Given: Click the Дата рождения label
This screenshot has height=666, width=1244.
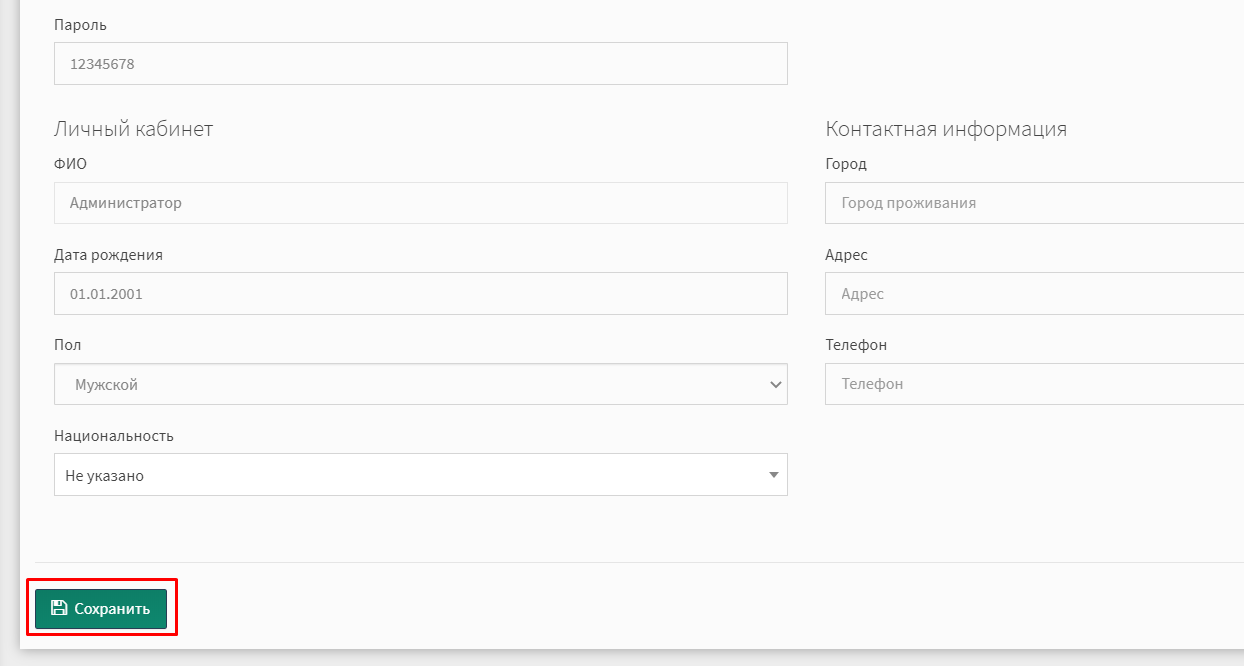Looking at the screenshot, I should 108,255.
